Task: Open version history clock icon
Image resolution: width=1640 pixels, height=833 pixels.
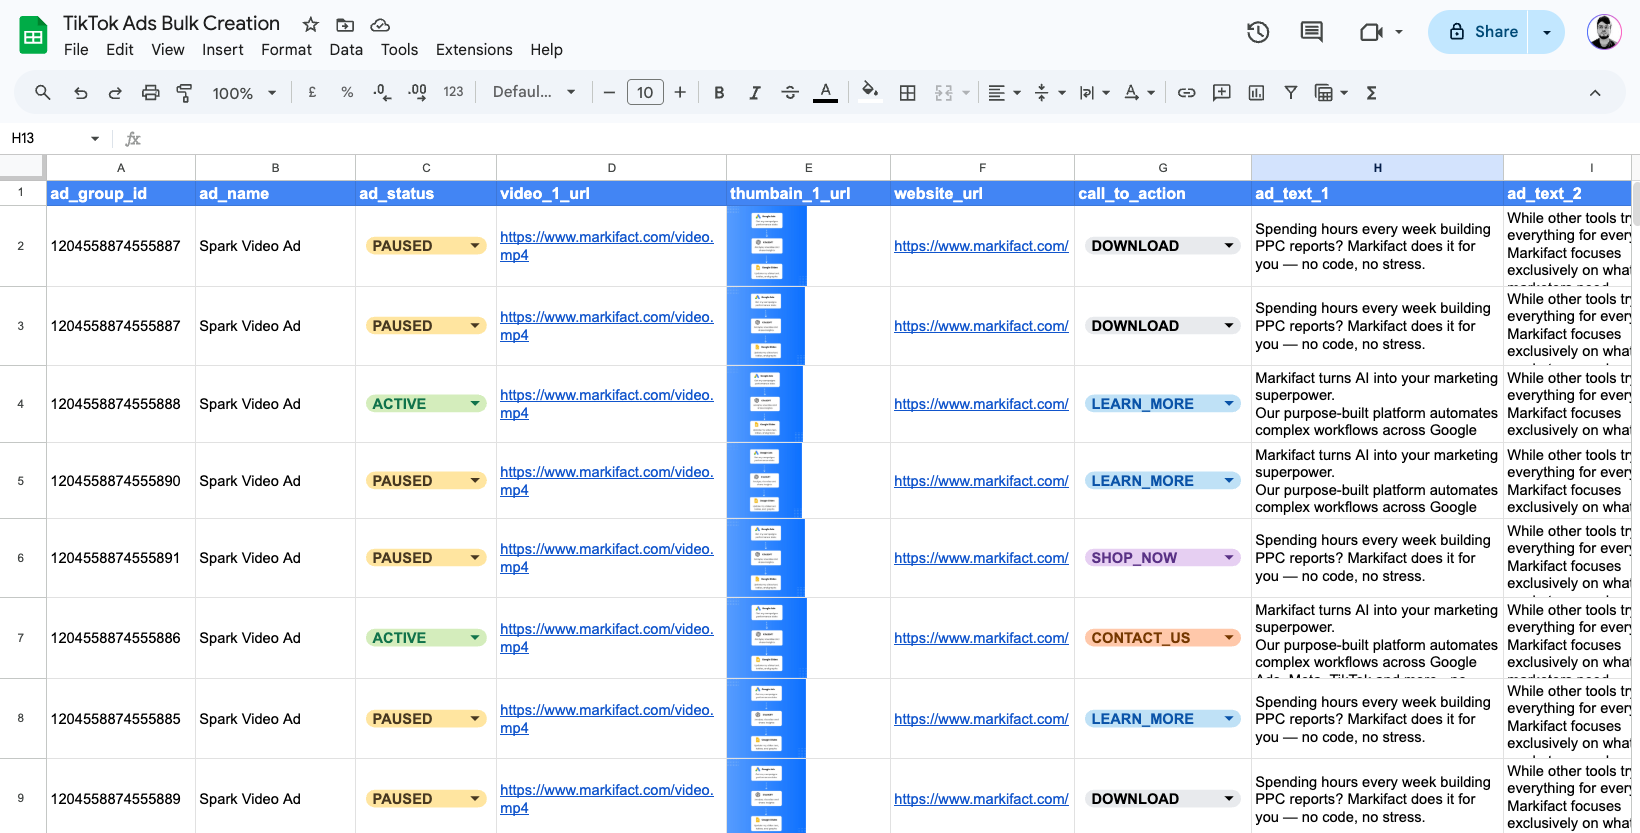Action: (x=1258, y=32)
